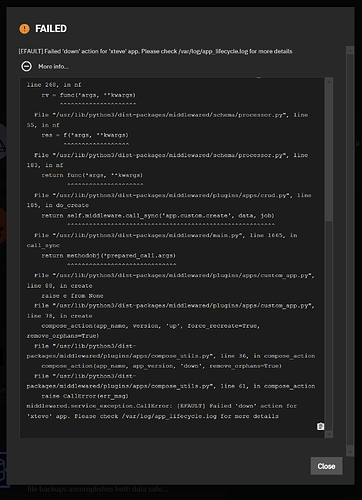The image size is (362, 500).
Task: Click the traceback pane scrollbar thumb
Action: [329, 152]
